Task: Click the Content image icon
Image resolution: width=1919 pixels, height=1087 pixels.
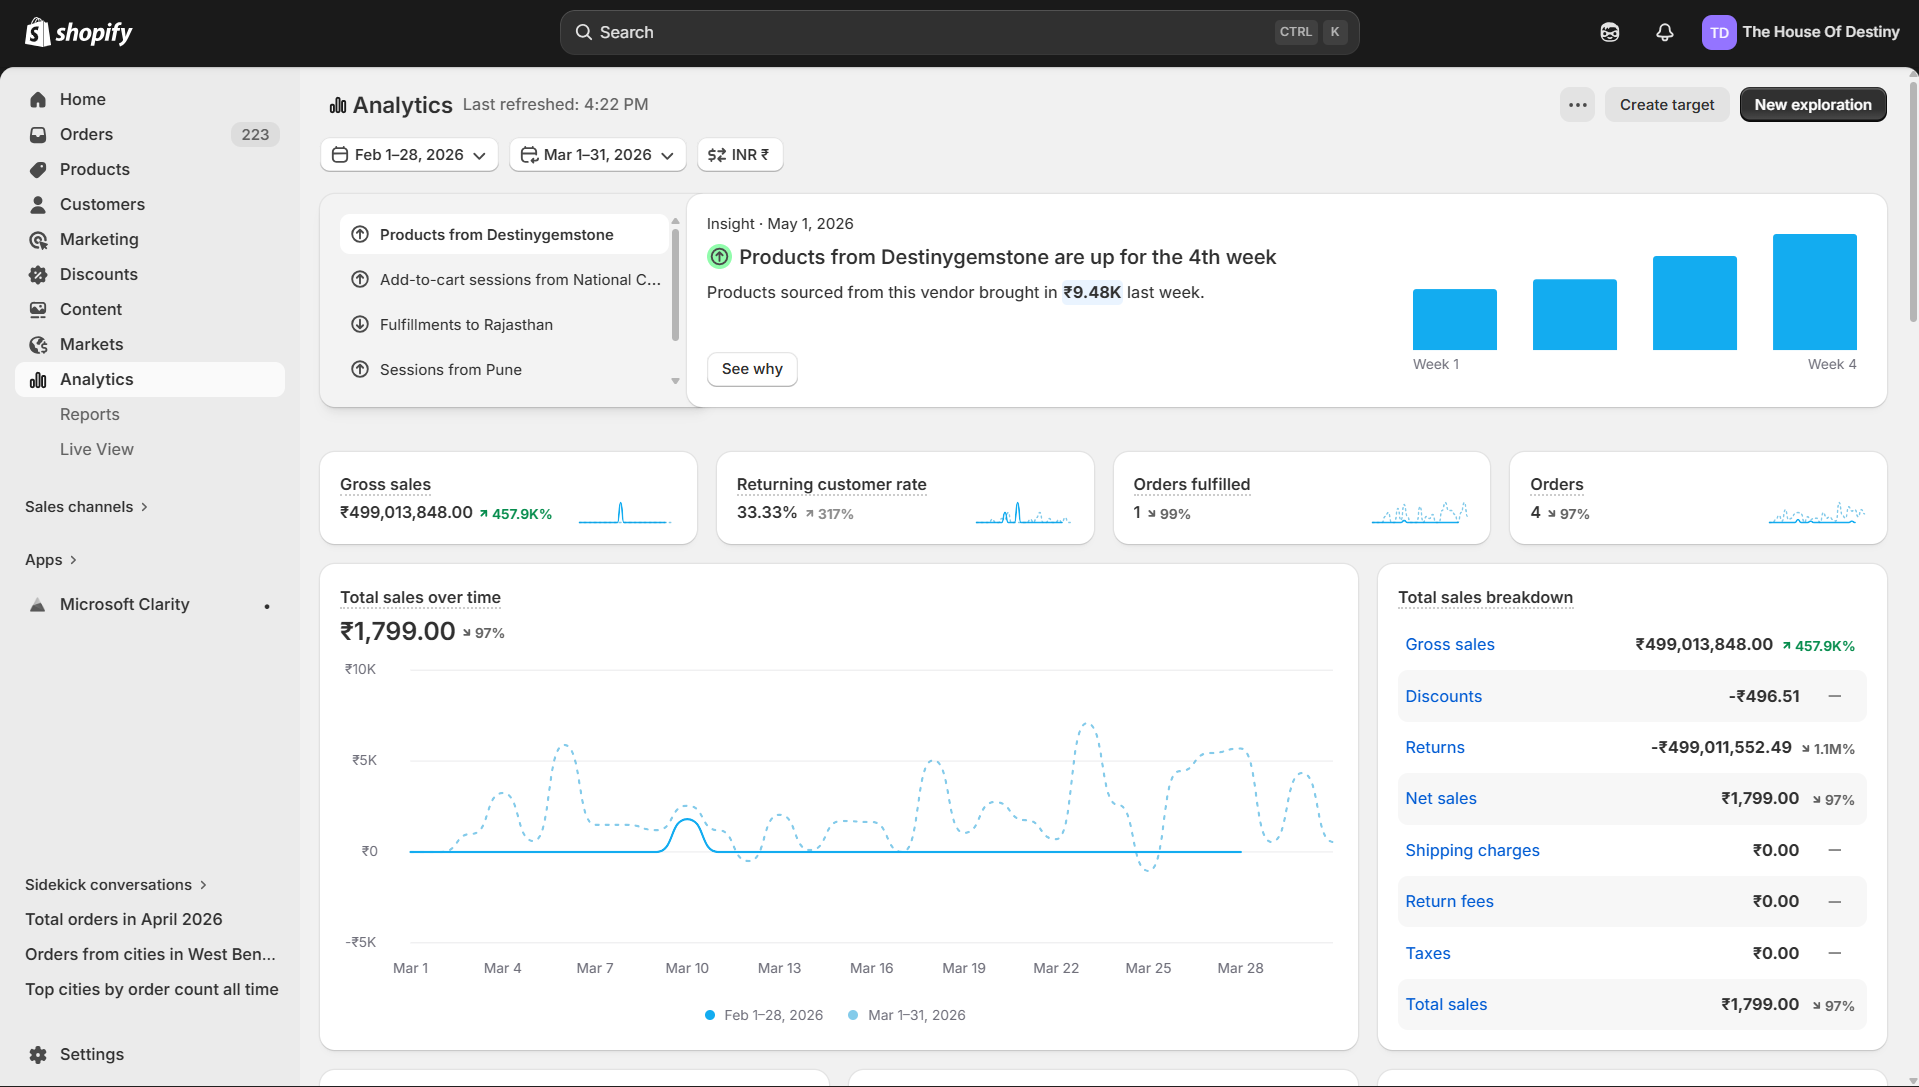Action: 38,309
